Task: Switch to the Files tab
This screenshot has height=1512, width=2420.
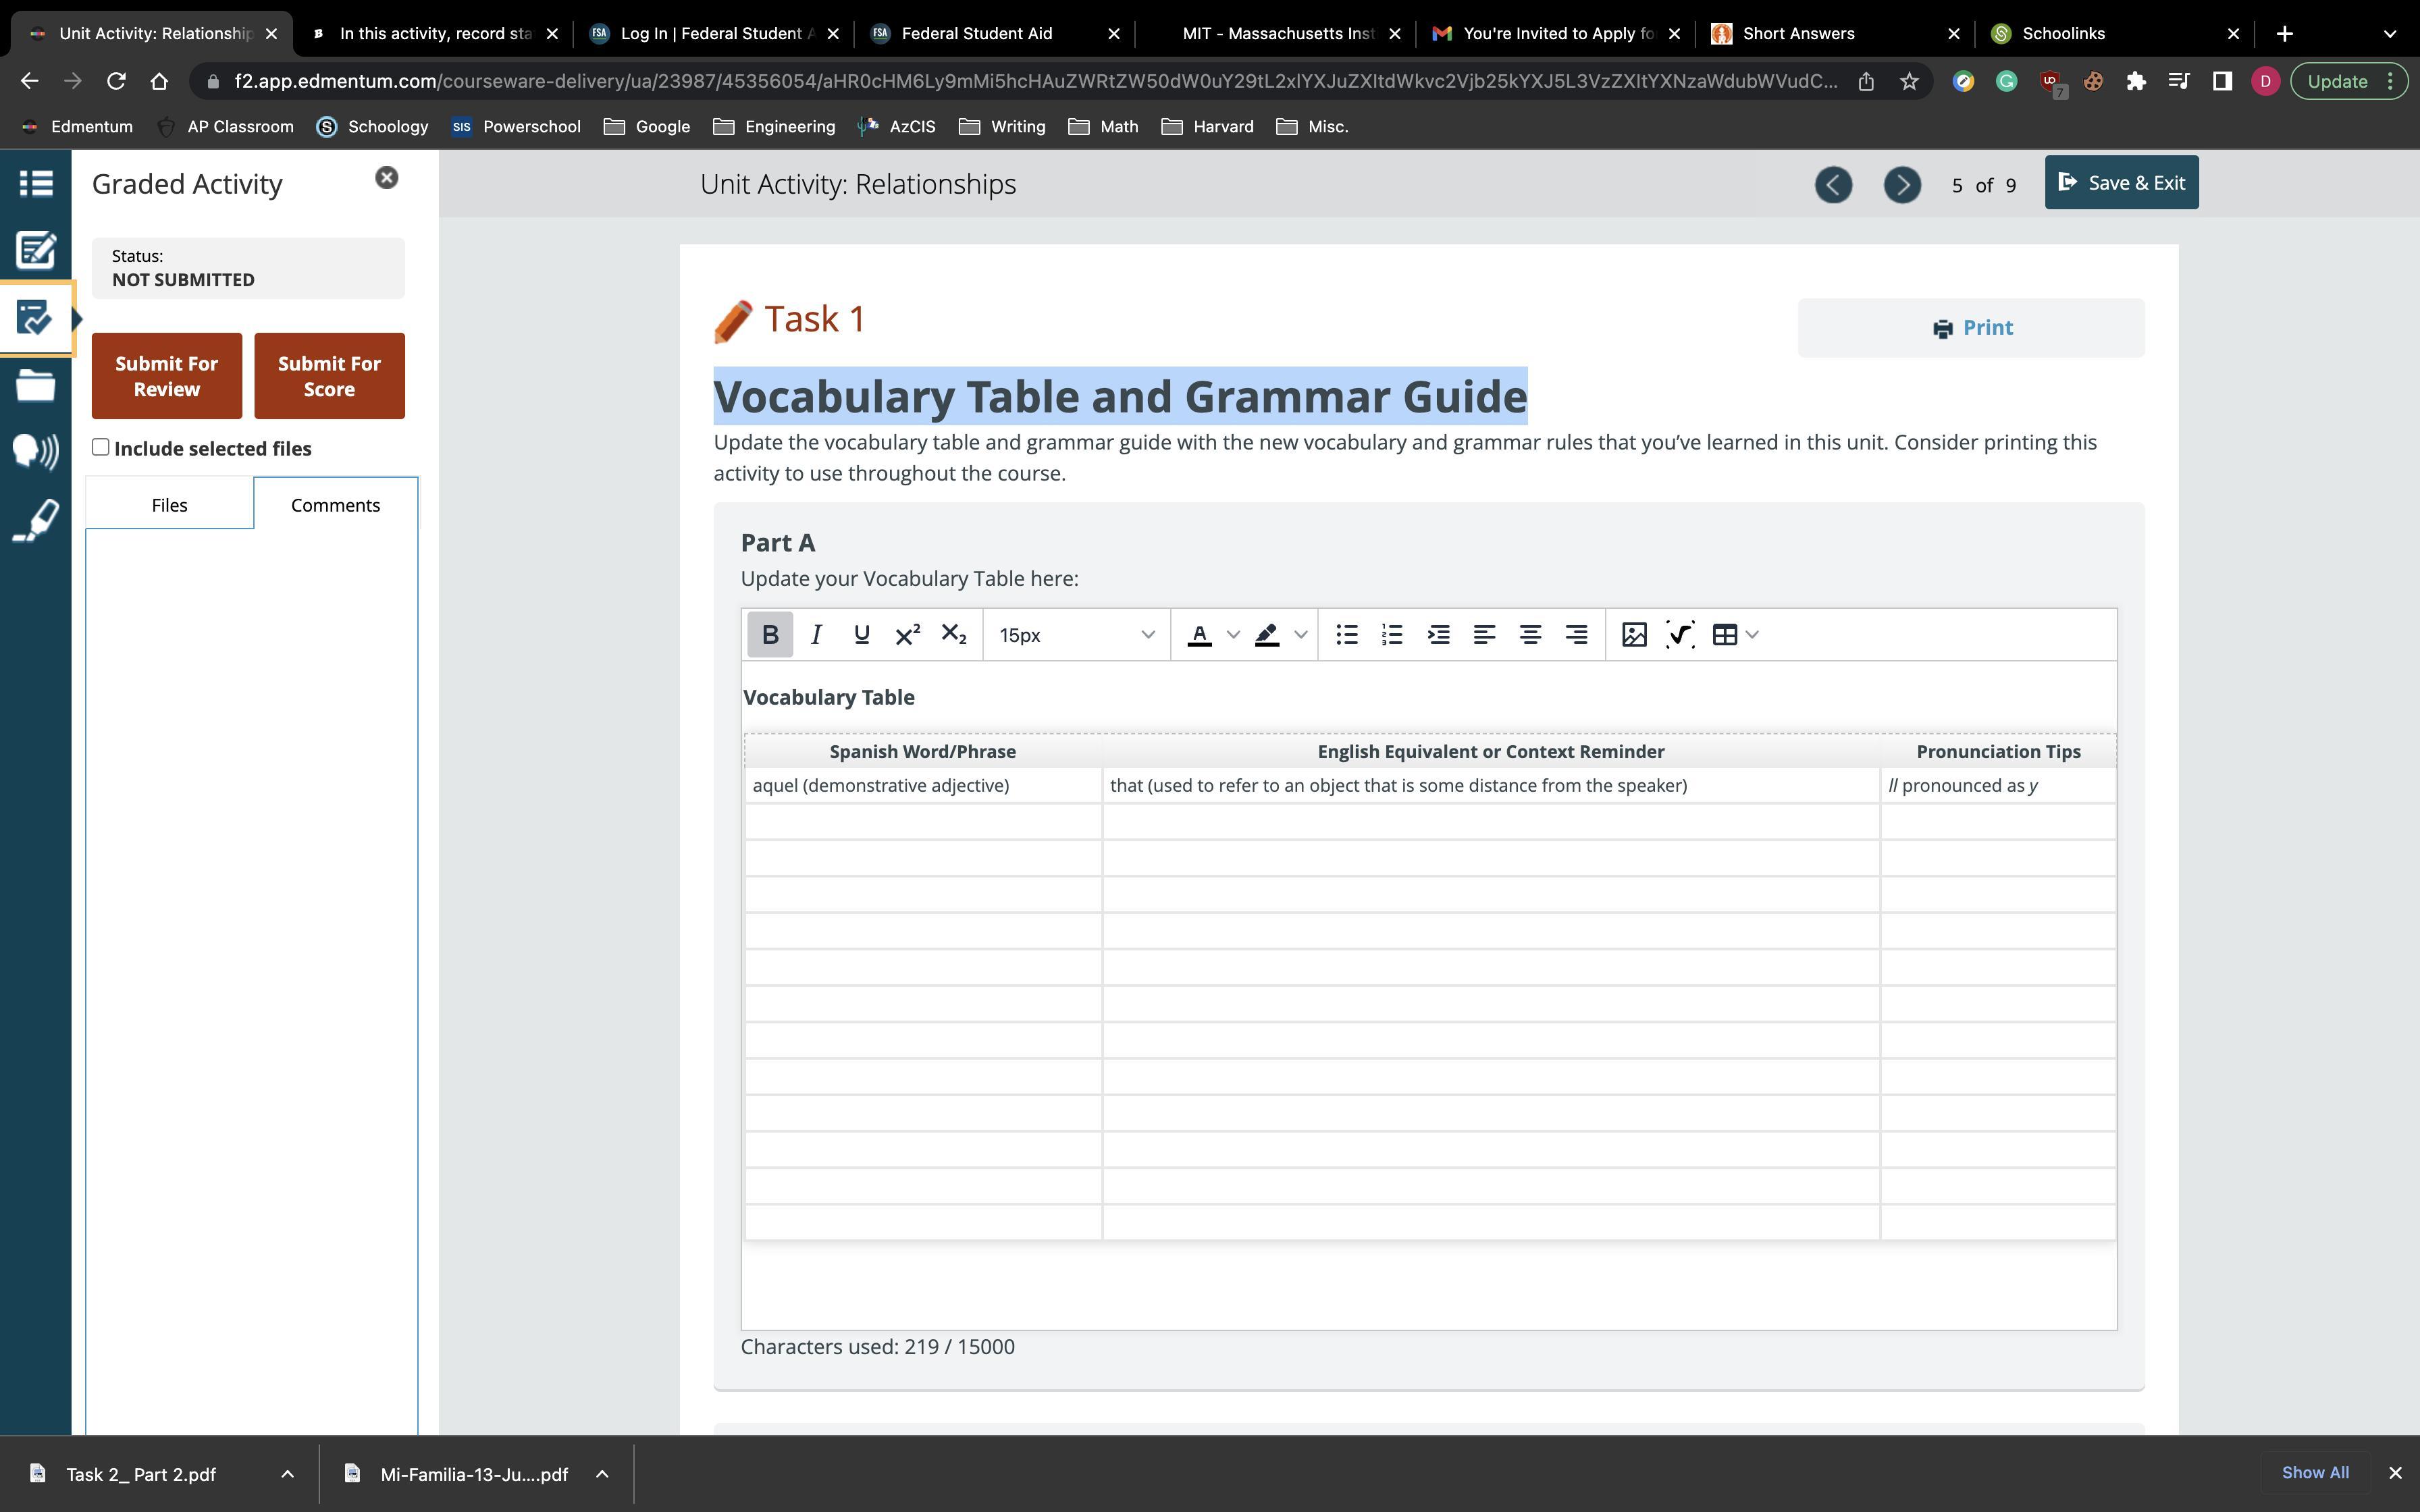Action: pos(169,505)
